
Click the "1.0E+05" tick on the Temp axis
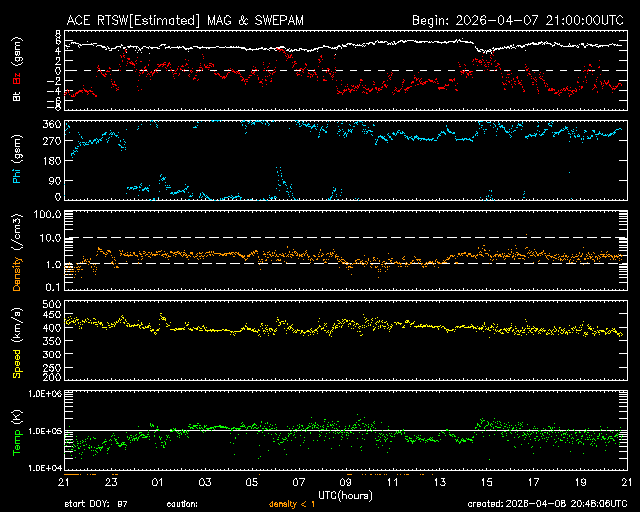[x=45, y=431]
